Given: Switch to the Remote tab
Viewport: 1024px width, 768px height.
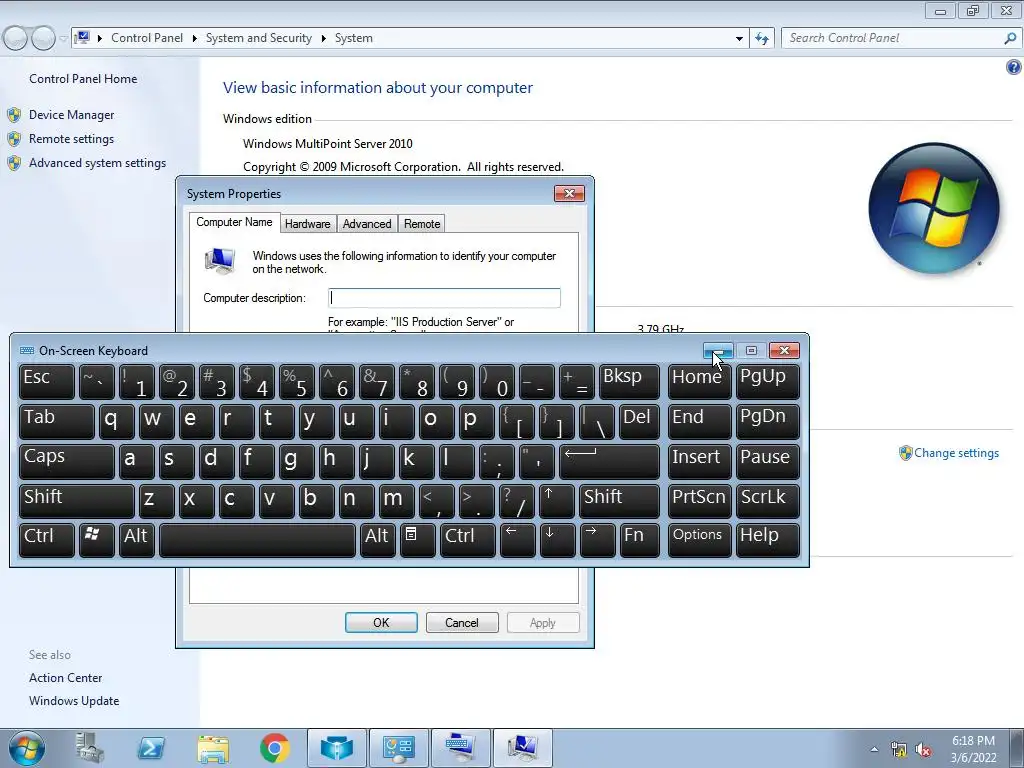Looking at the screenshot, I should [422, 224].
